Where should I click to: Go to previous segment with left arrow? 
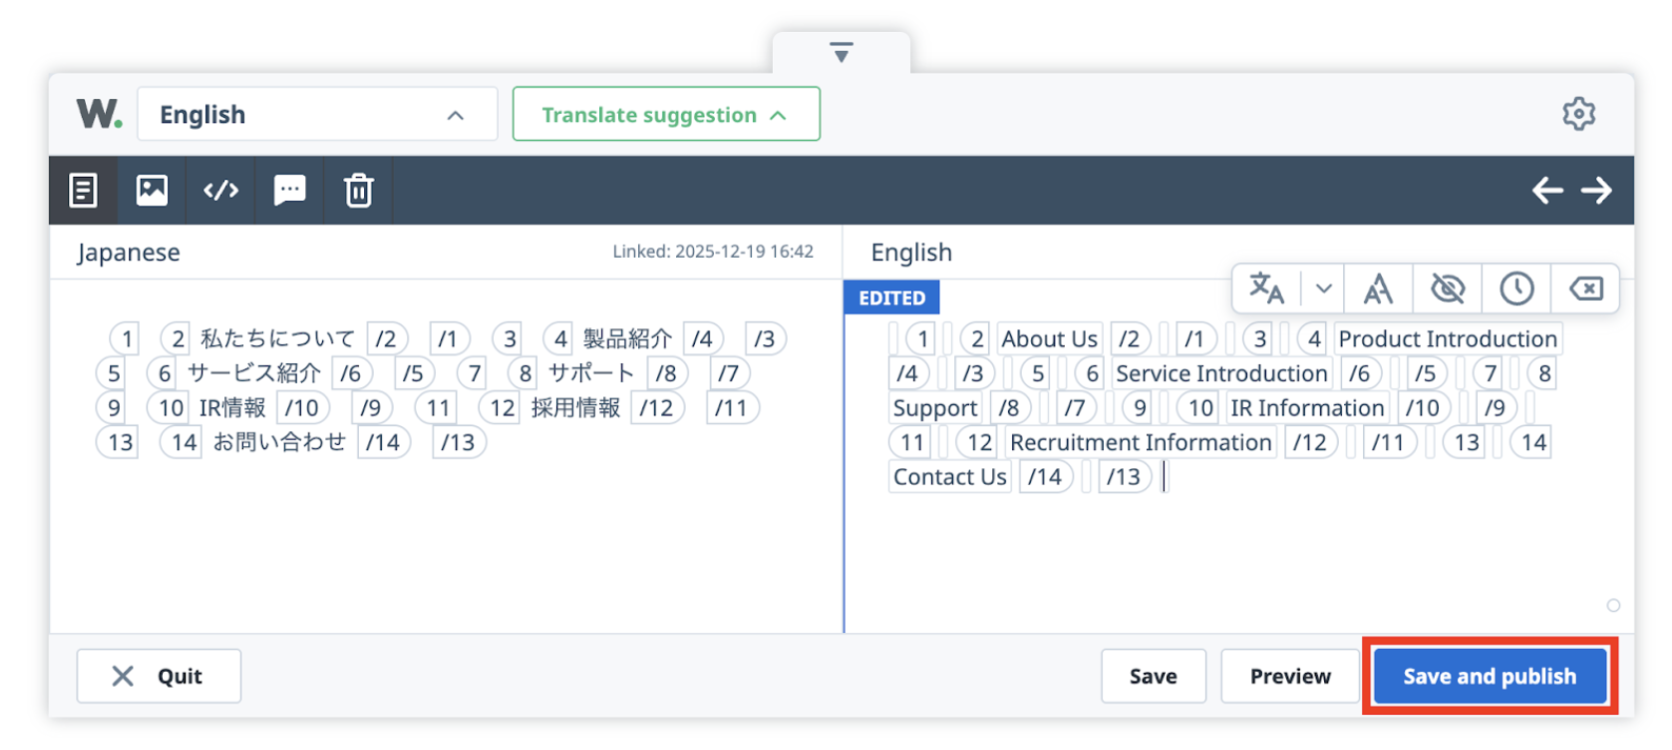tap(1547, 190)
